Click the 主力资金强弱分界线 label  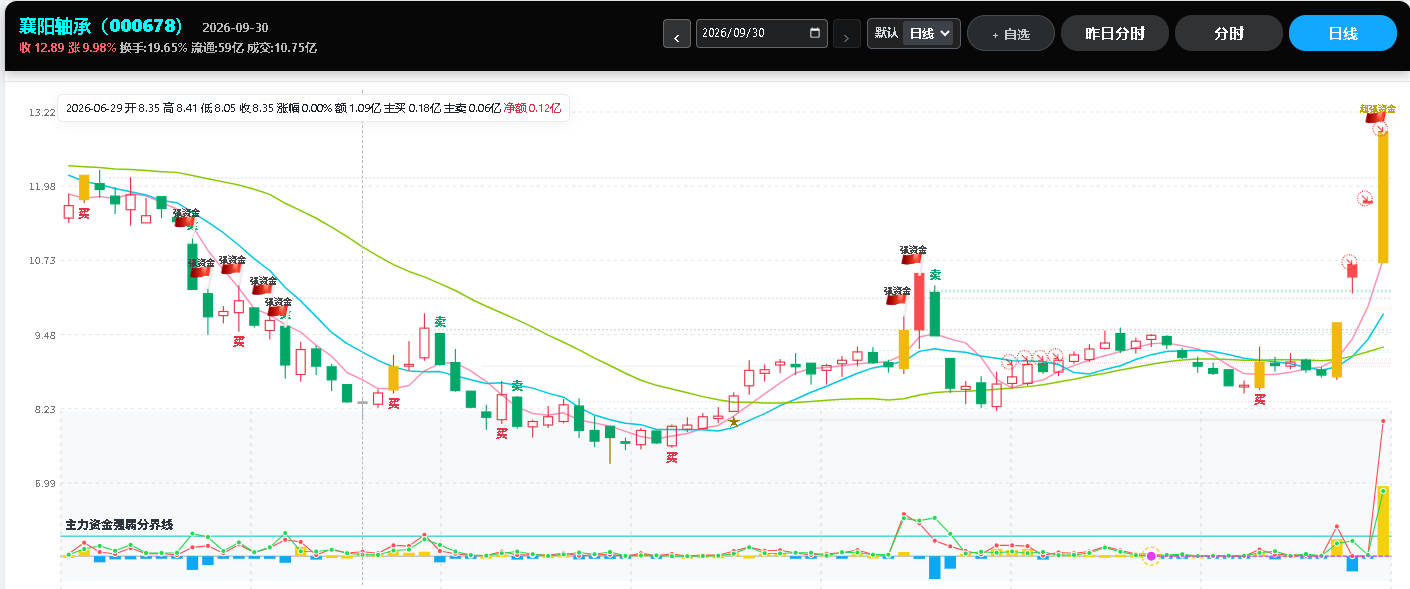(119, 524)
